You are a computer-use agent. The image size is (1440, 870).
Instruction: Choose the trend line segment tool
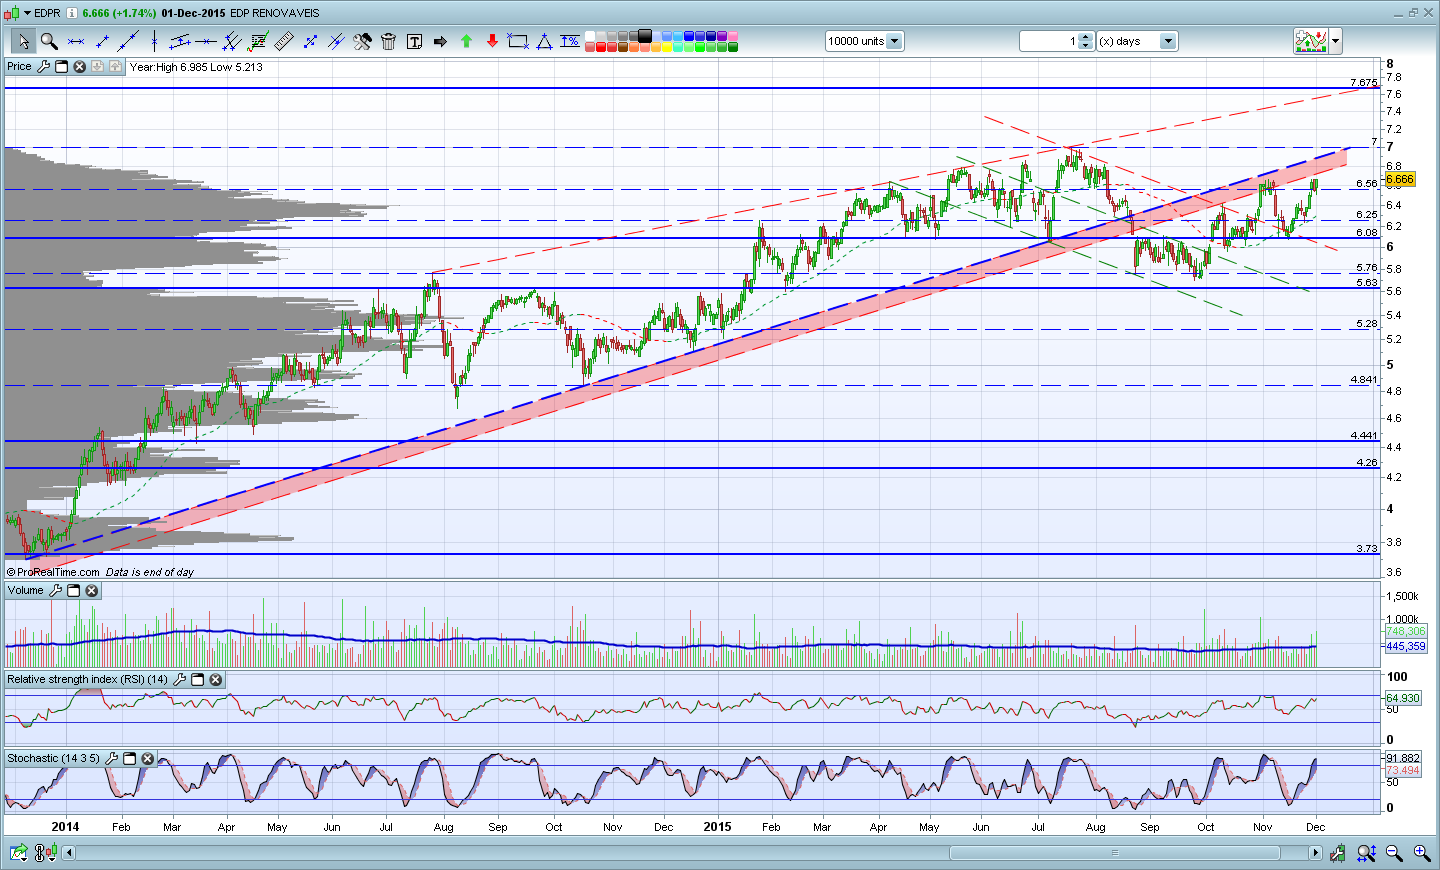tap(102, 41)
